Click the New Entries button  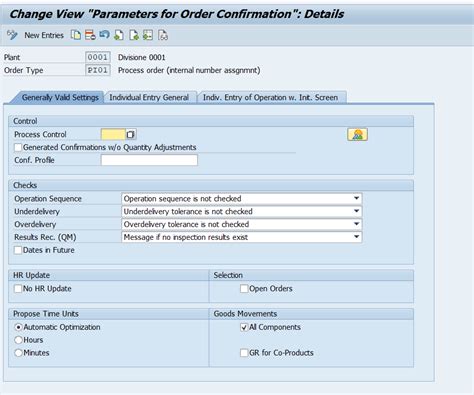click(x=44, y=35)
